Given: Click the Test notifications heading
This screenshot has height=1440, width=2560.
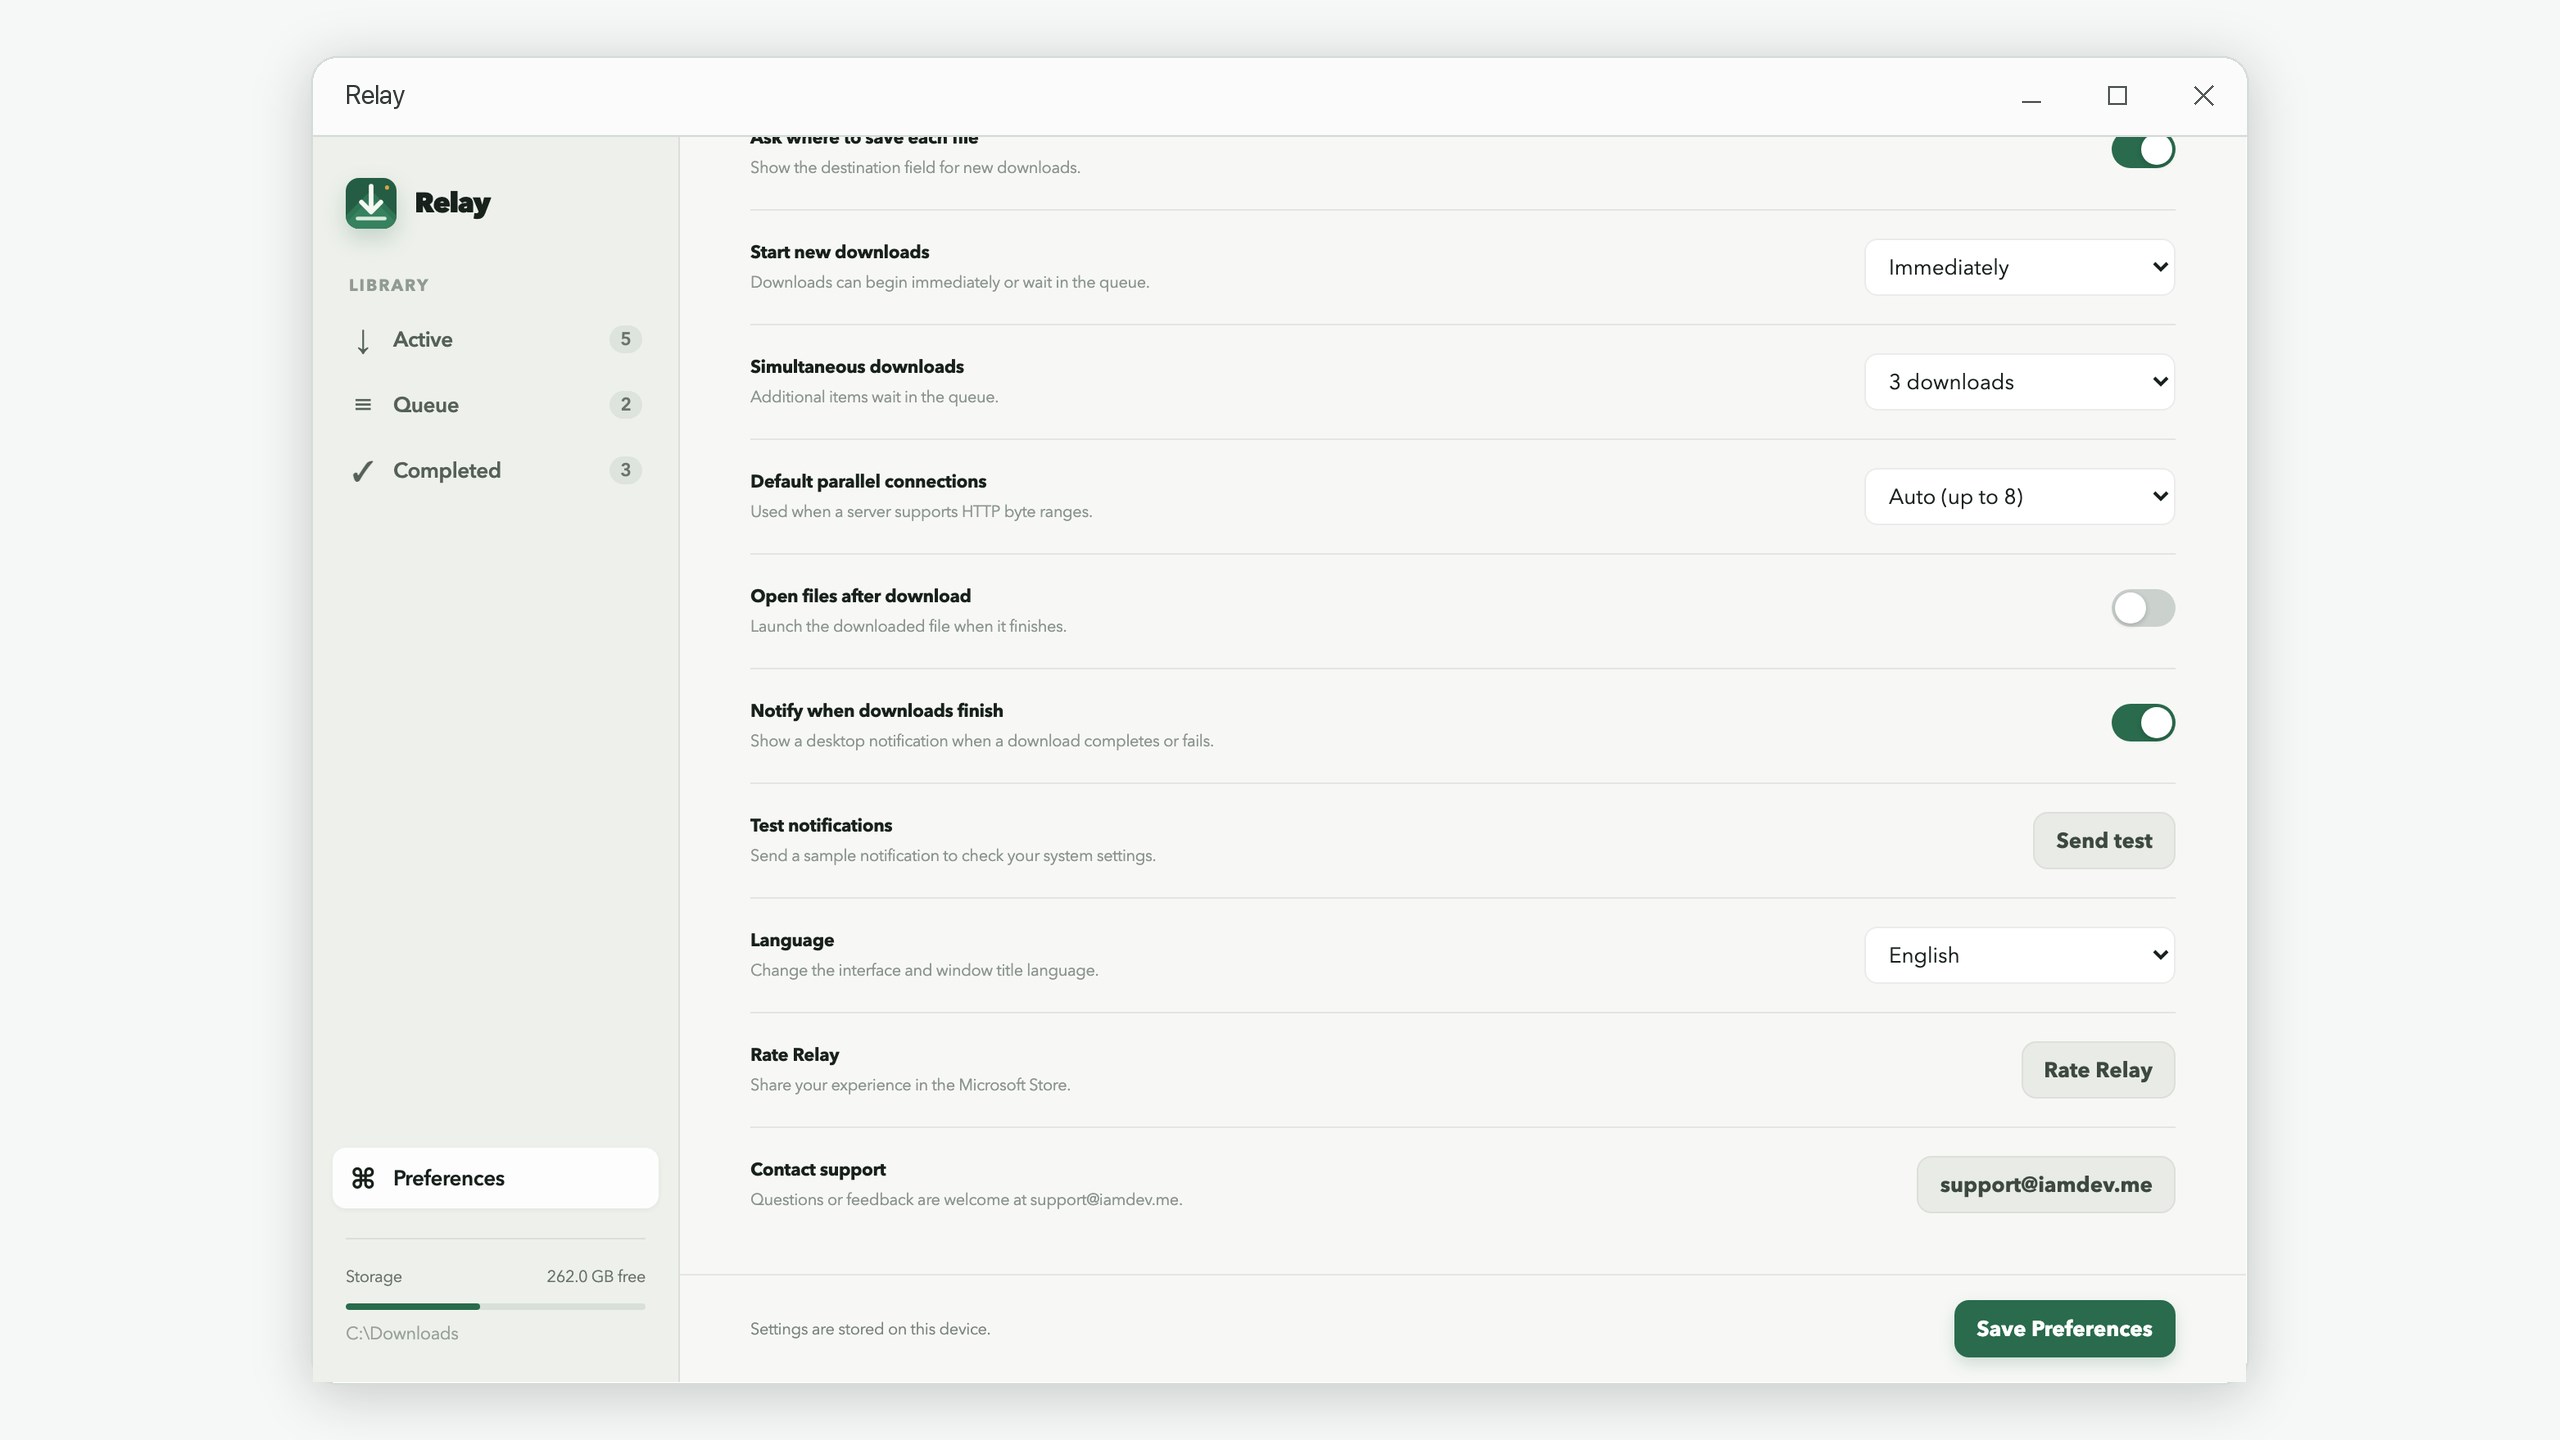Looking at the screenshot, I should click(x=821, y=826).
